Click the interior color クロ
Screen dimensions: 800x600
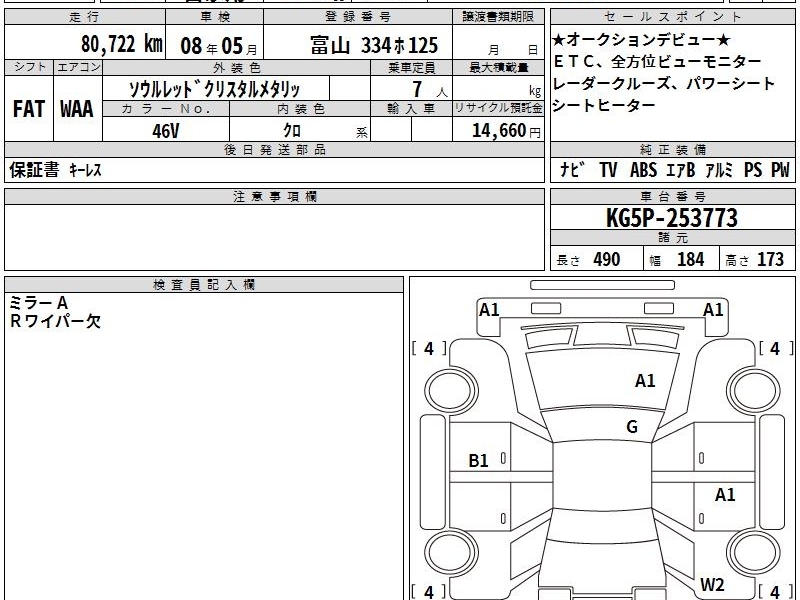point(292,131)
